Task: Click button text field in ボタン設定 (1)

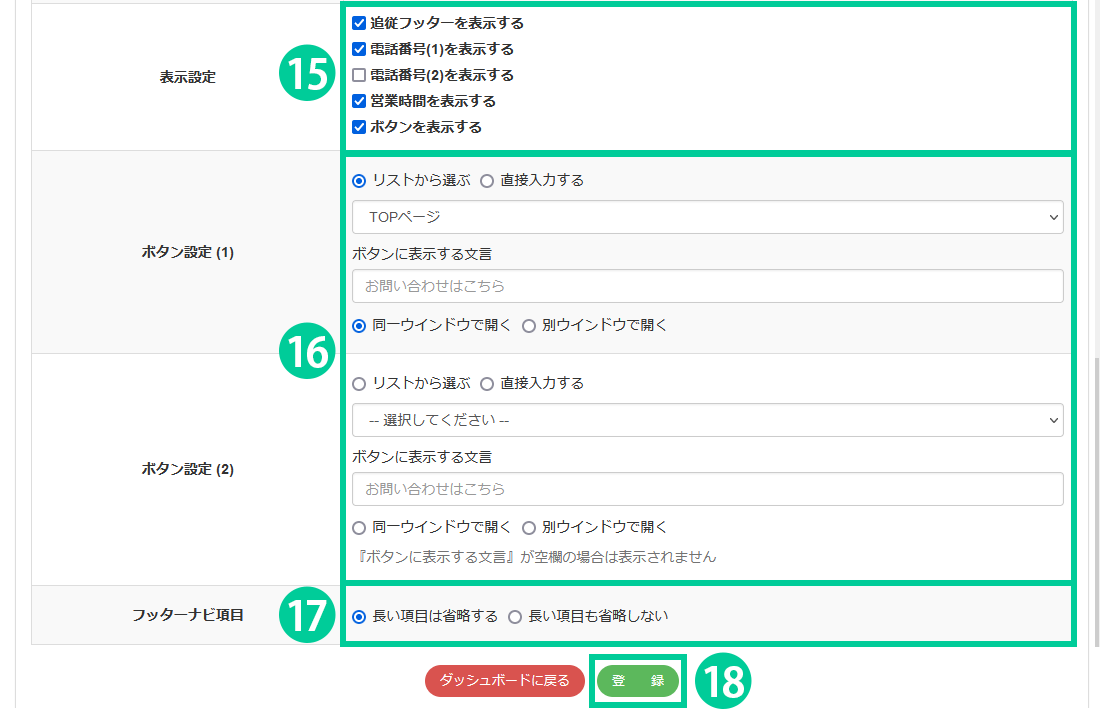Action: point(707,286)
